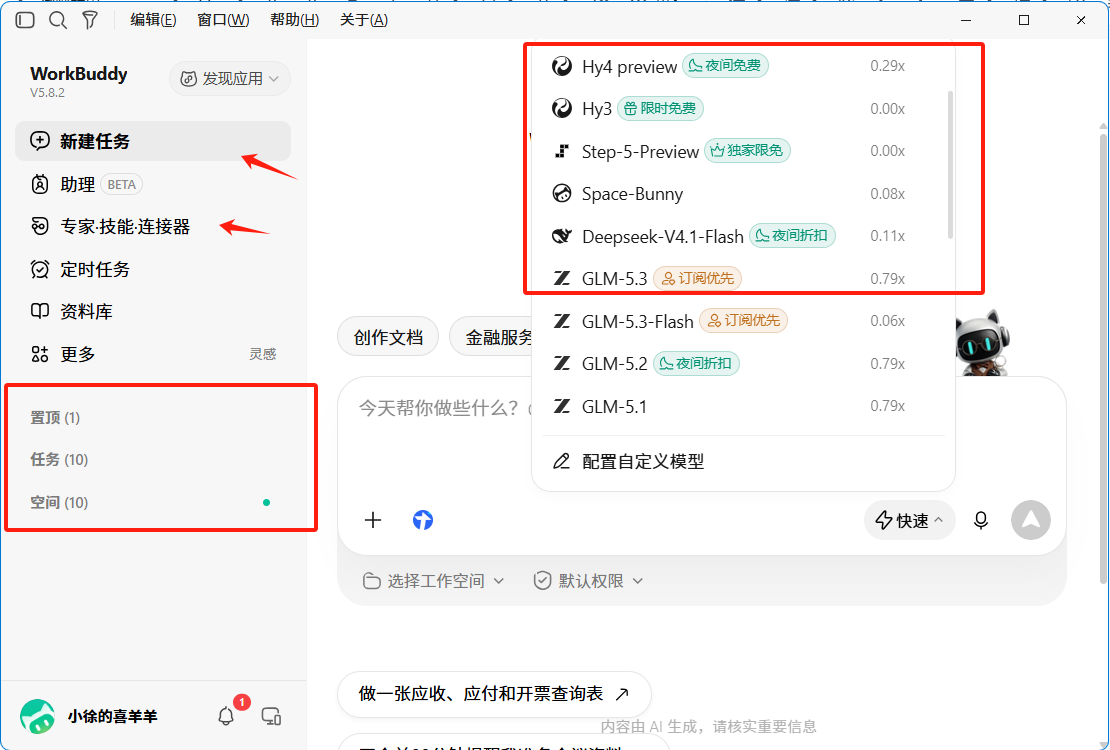Send the message with the arrow button
1110x750 pixels.
tap(1031, 520)
